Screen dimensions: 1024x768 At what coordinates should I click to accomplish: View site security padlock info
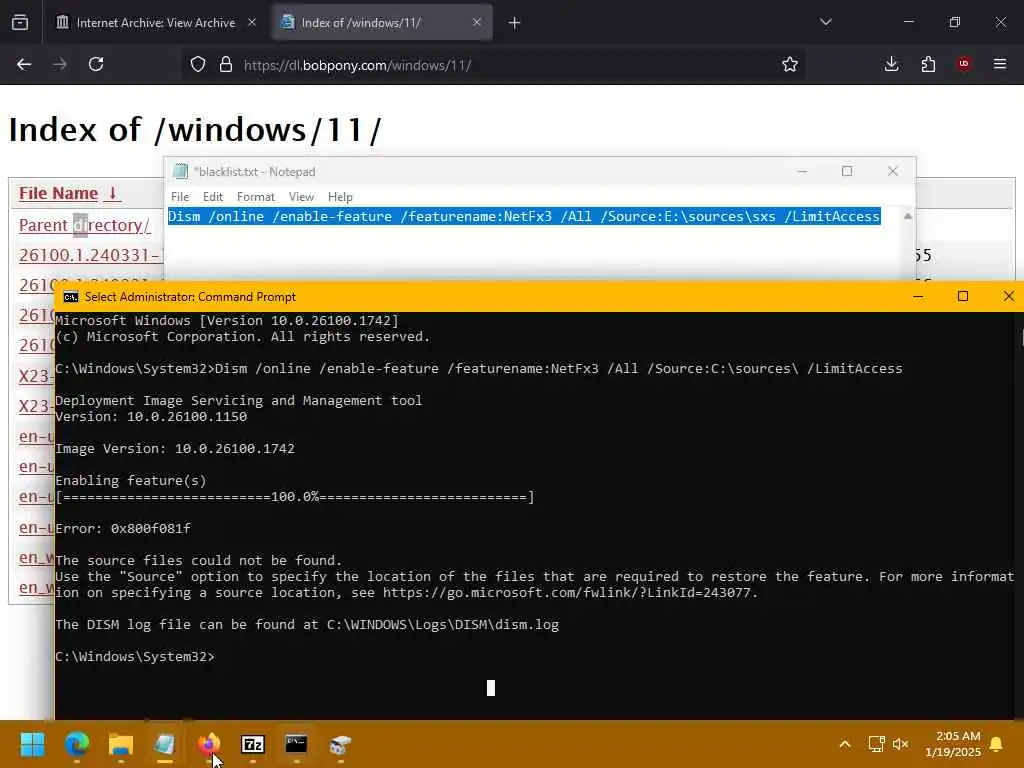click(226, 65)
